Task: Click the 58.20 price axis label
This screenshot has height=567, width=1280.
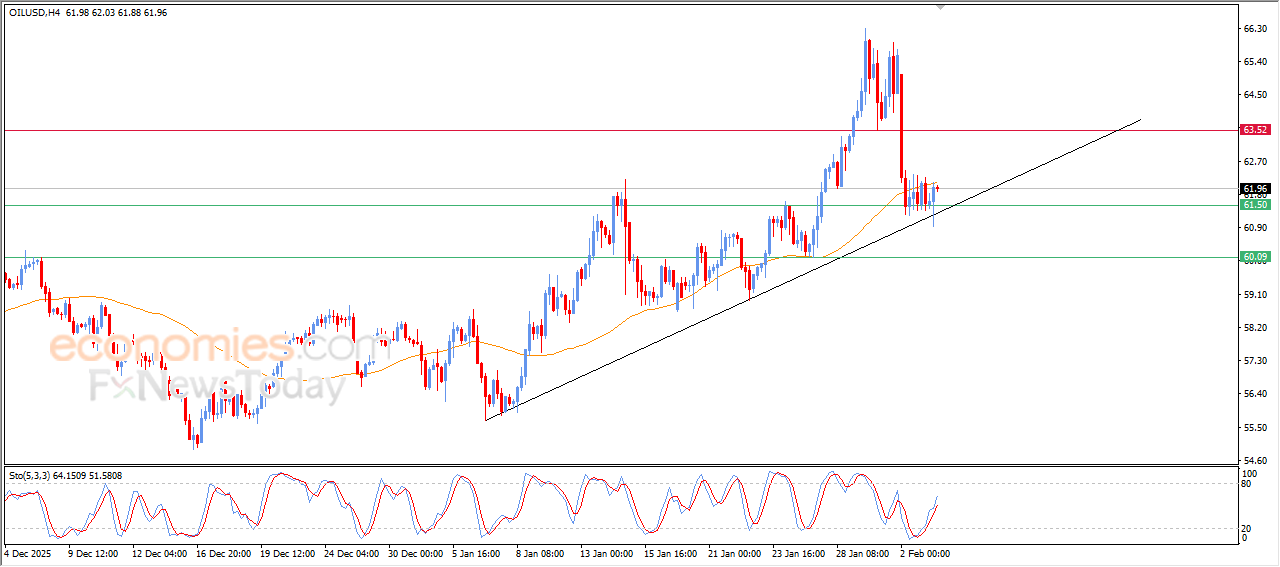Action: coord(1255,327)
